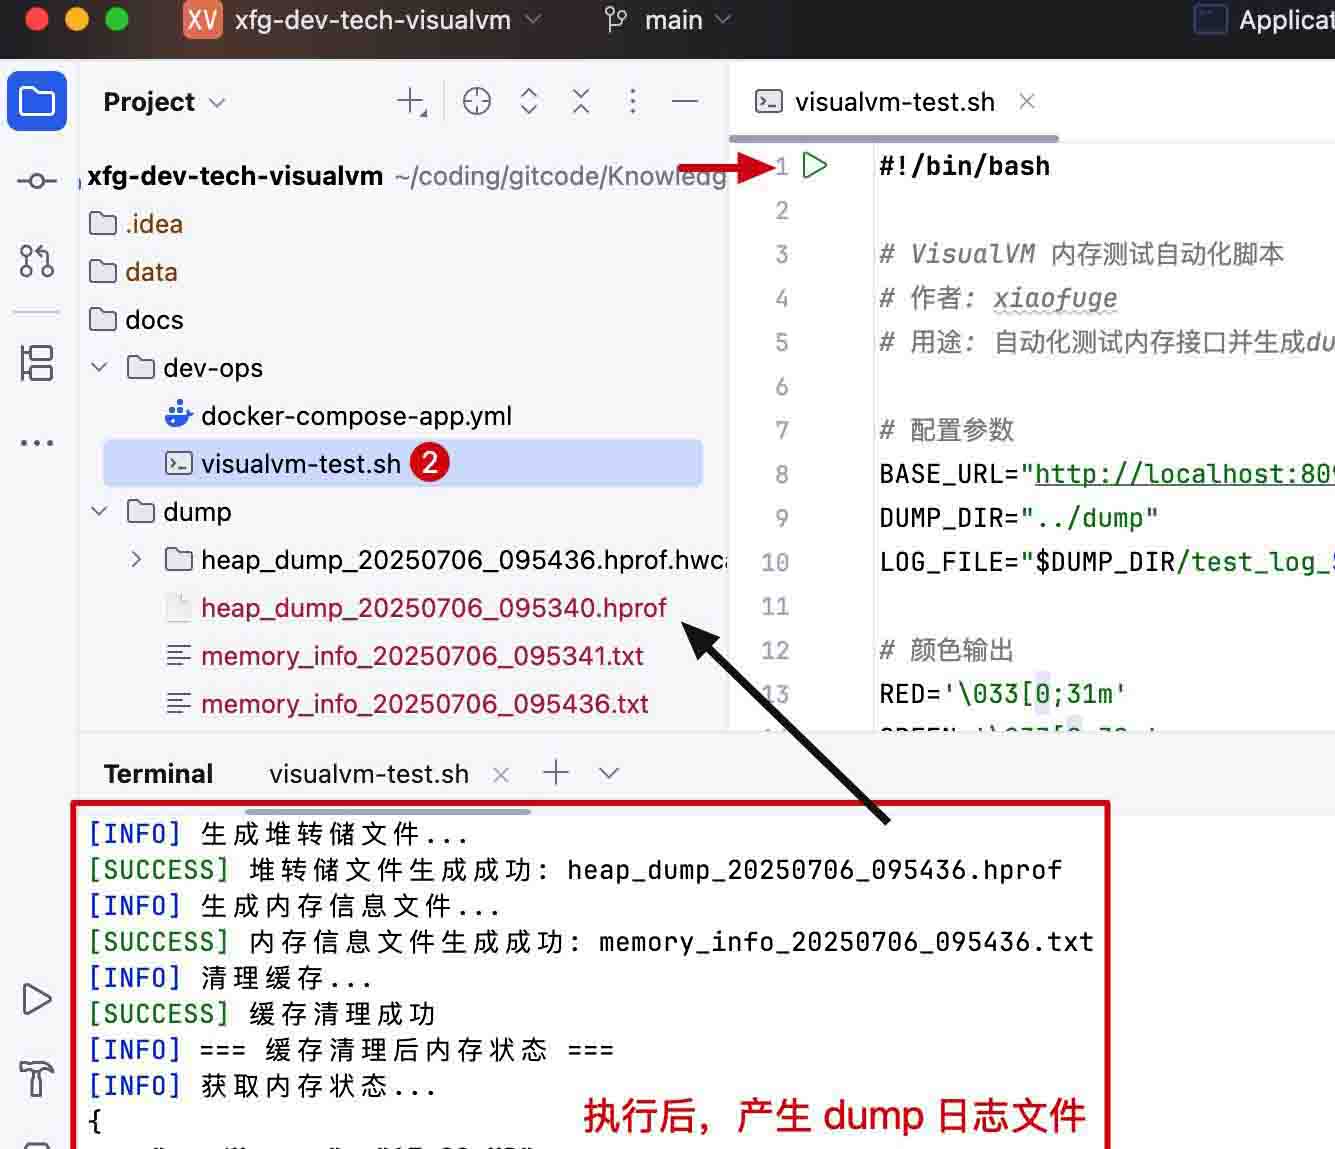Add a new terminal session
Image resolution: width=1335 pixels, height=1149 pixels.
555,772
